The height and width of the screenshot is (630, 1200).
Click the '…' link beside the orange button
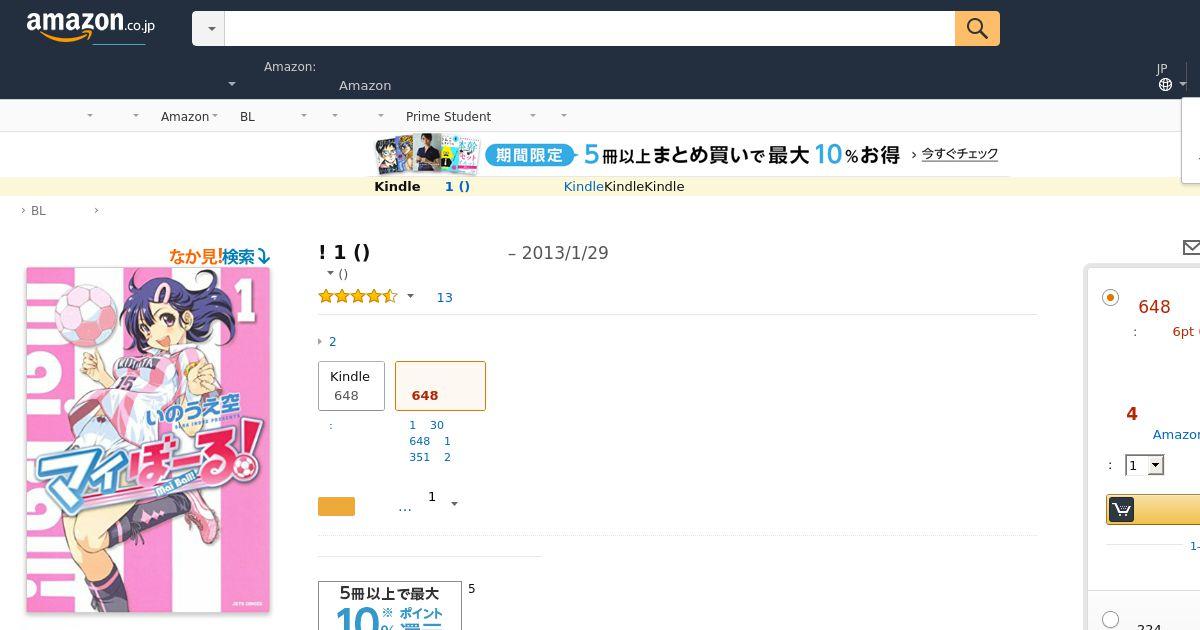[404, 507]
